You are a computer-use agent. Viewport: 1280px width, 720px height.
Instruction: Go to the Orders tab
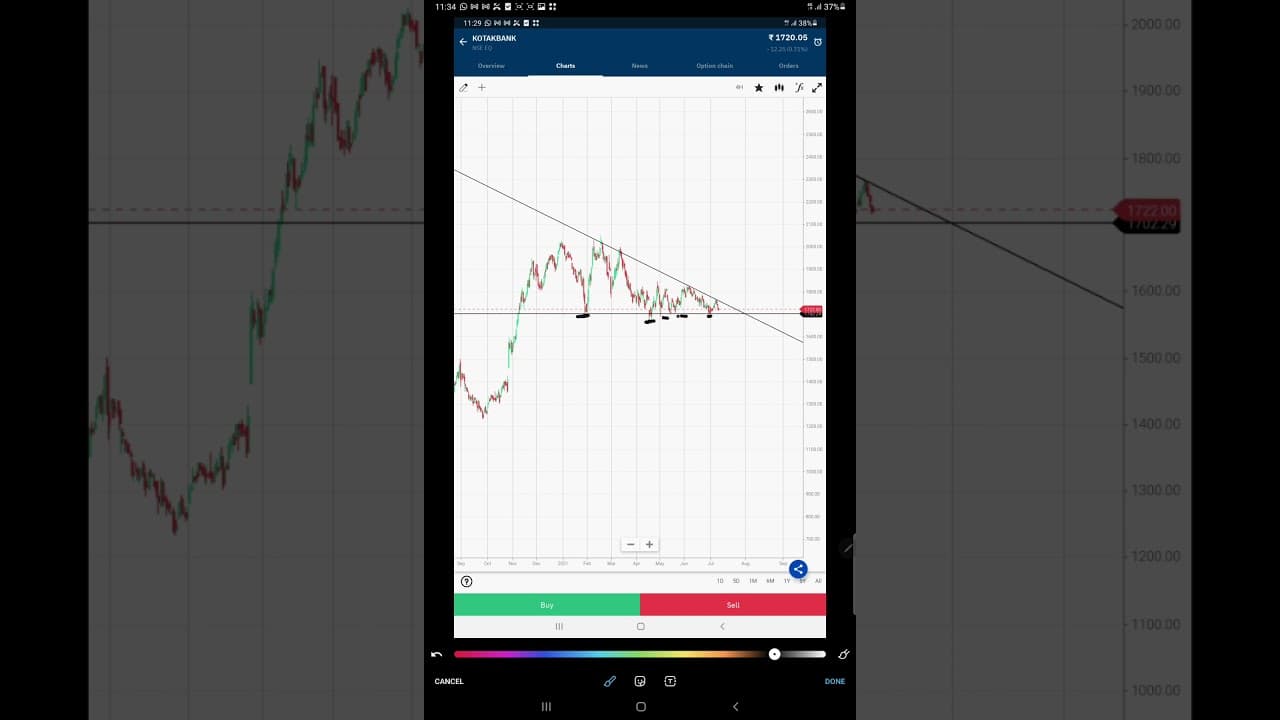point(789,66)
